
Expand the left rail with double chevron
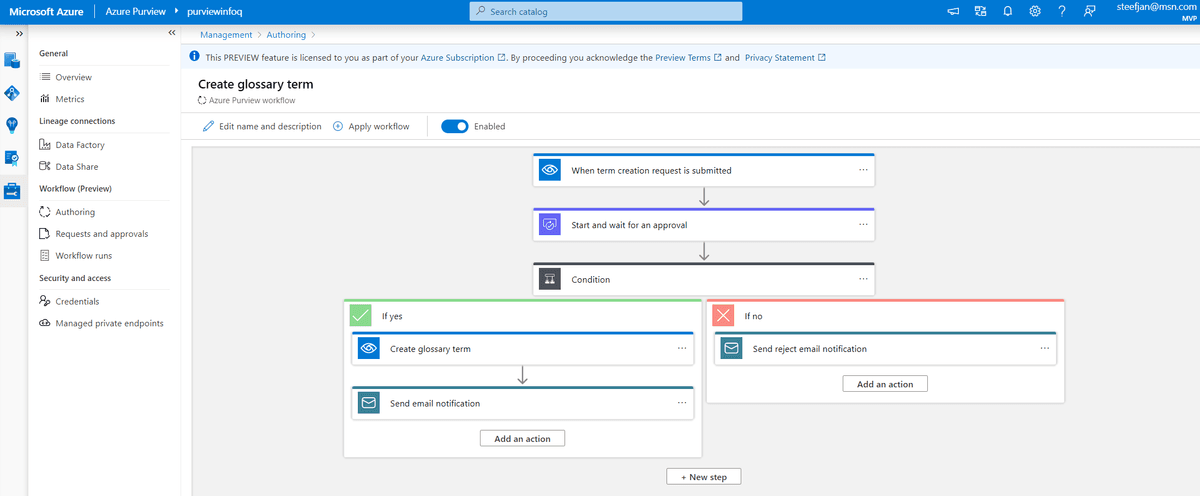tap(19, 33)
